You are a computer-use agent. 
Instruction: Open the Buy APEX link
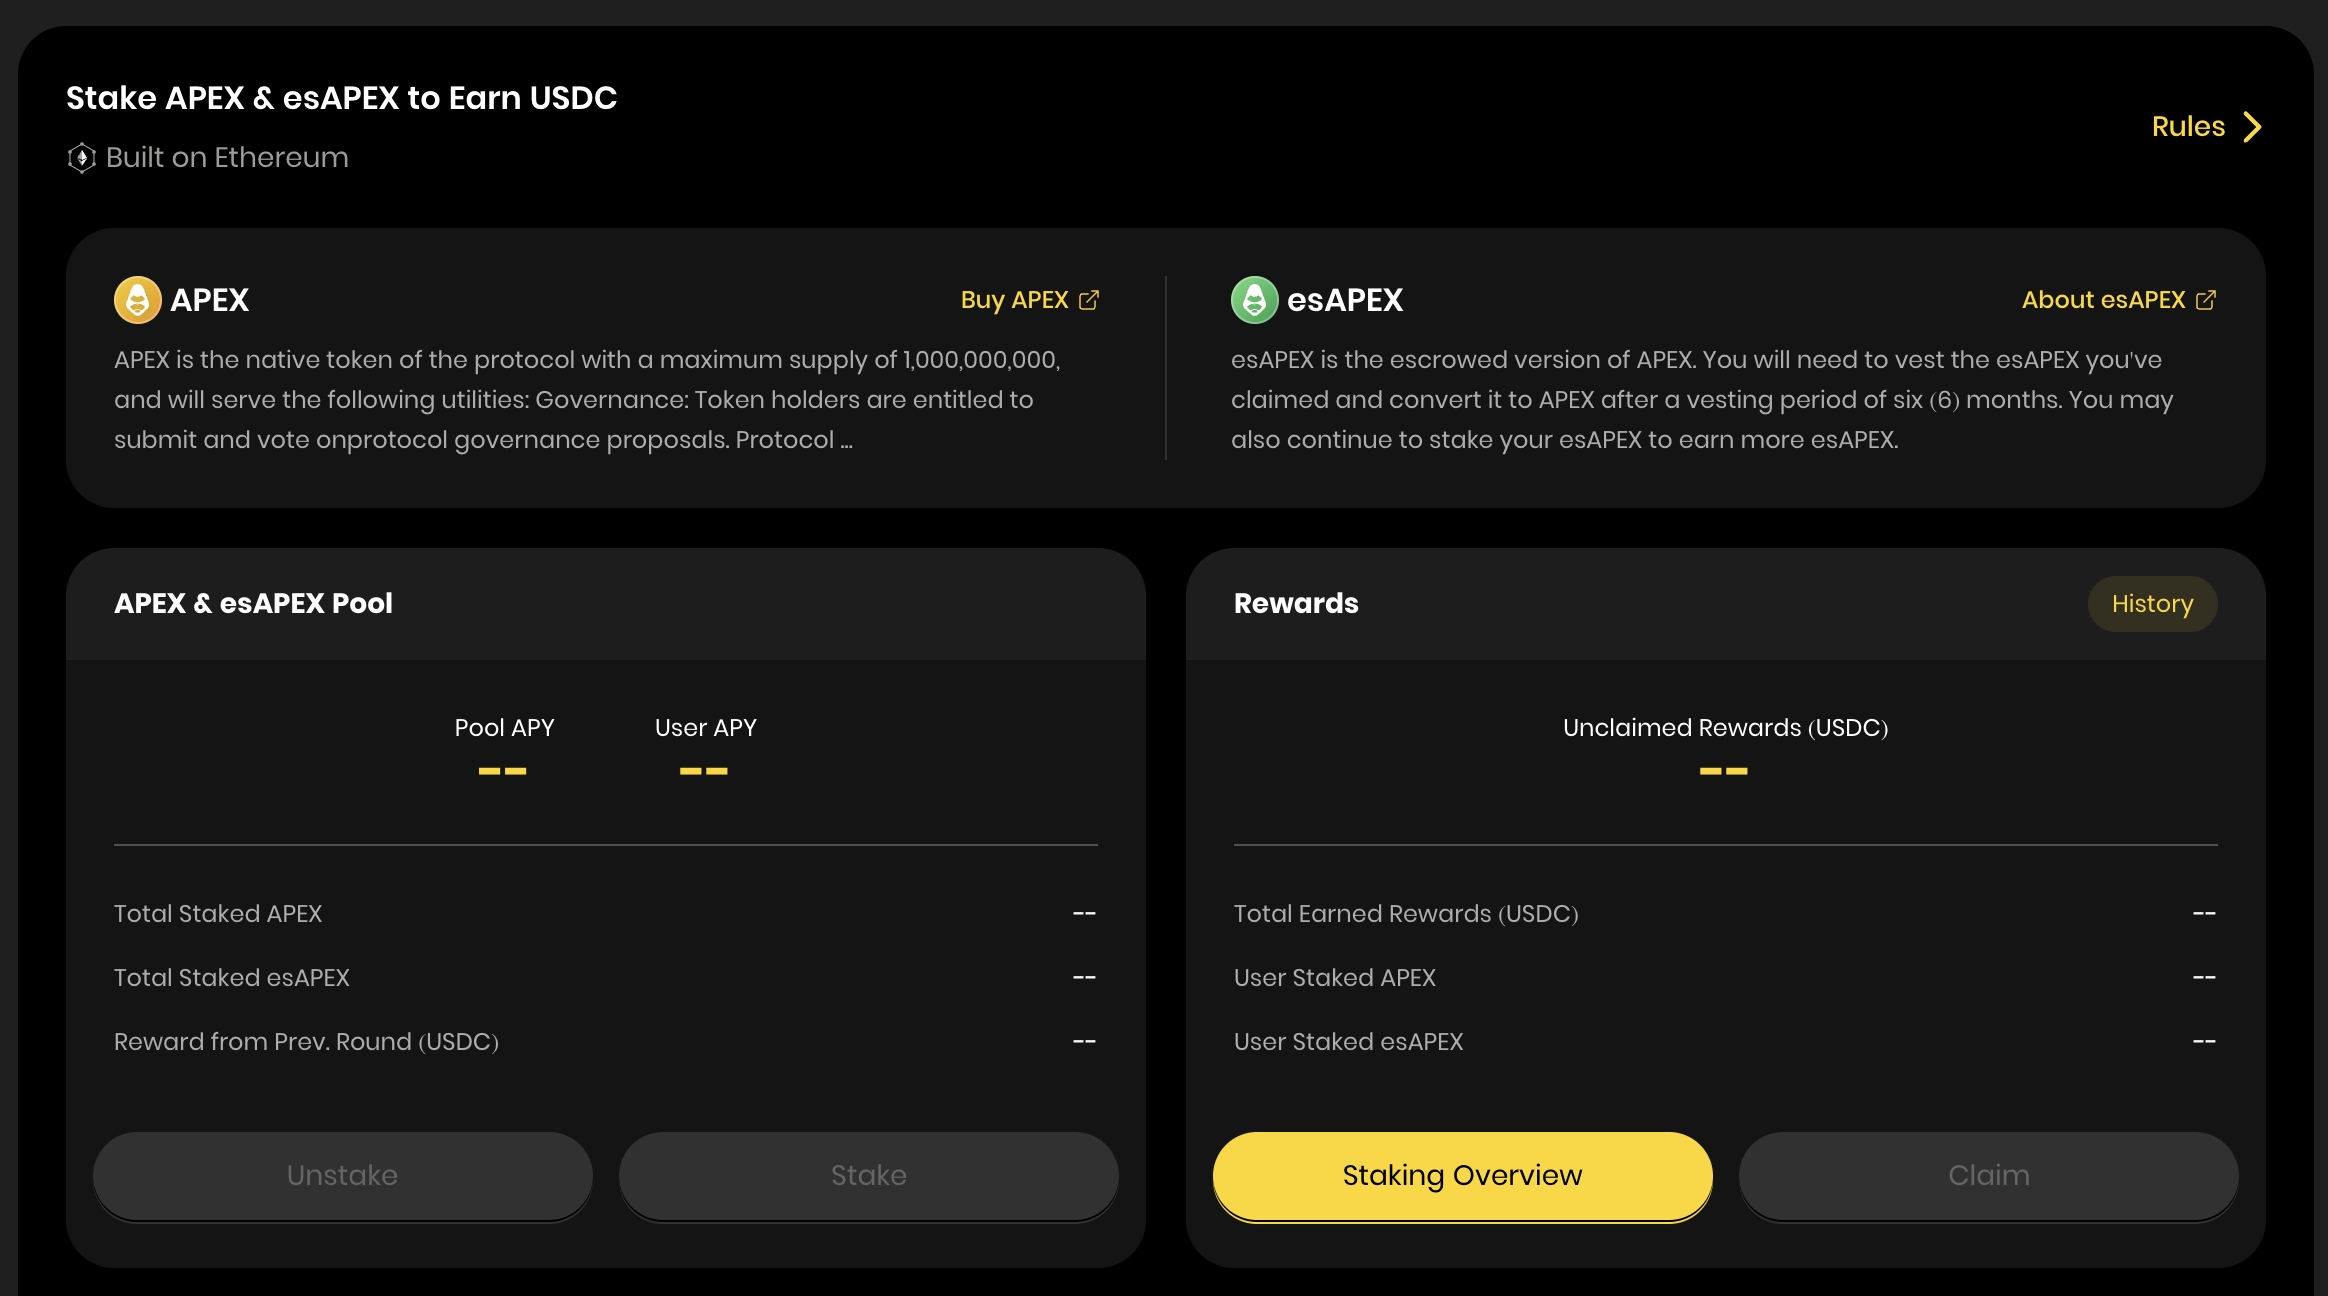pos(1014,300)
